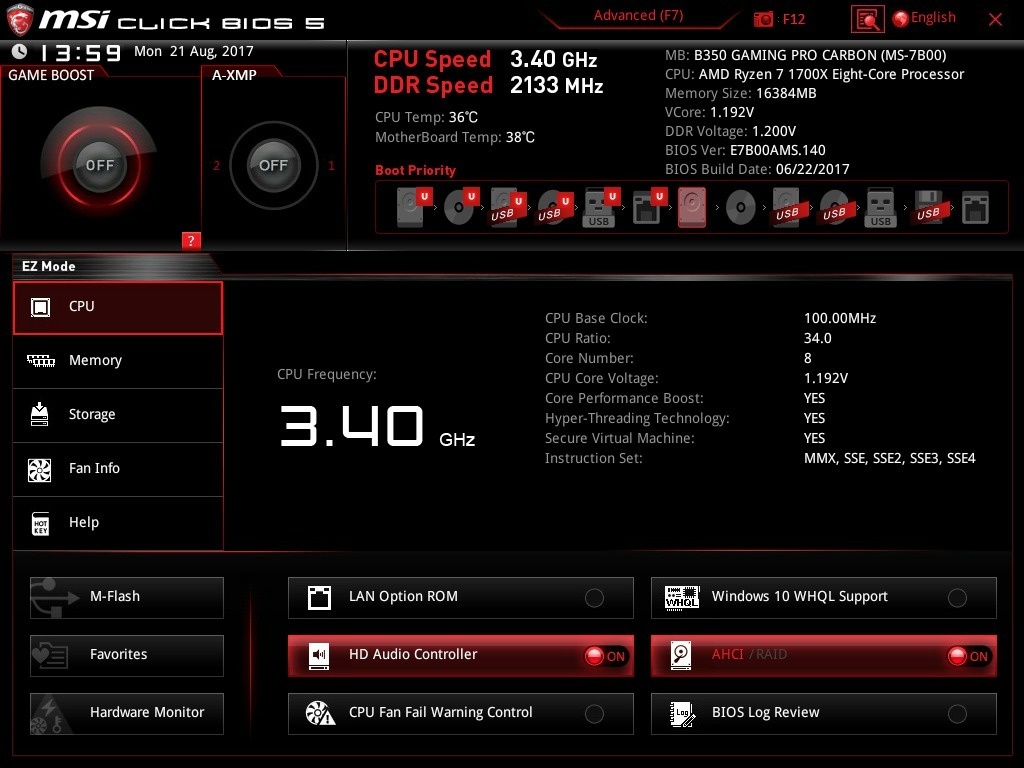
Task: Click the AMD Ryzen 7 1700X processor name
Action: (831, 74)
